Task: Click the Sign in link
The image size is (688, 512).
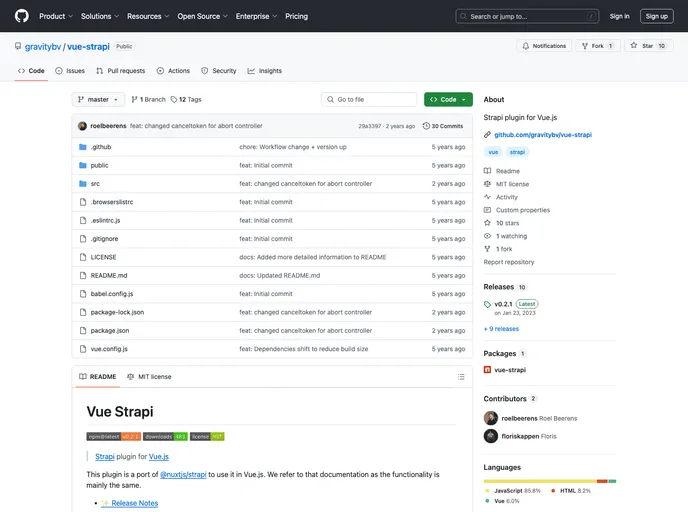Action: coord(619,16)
